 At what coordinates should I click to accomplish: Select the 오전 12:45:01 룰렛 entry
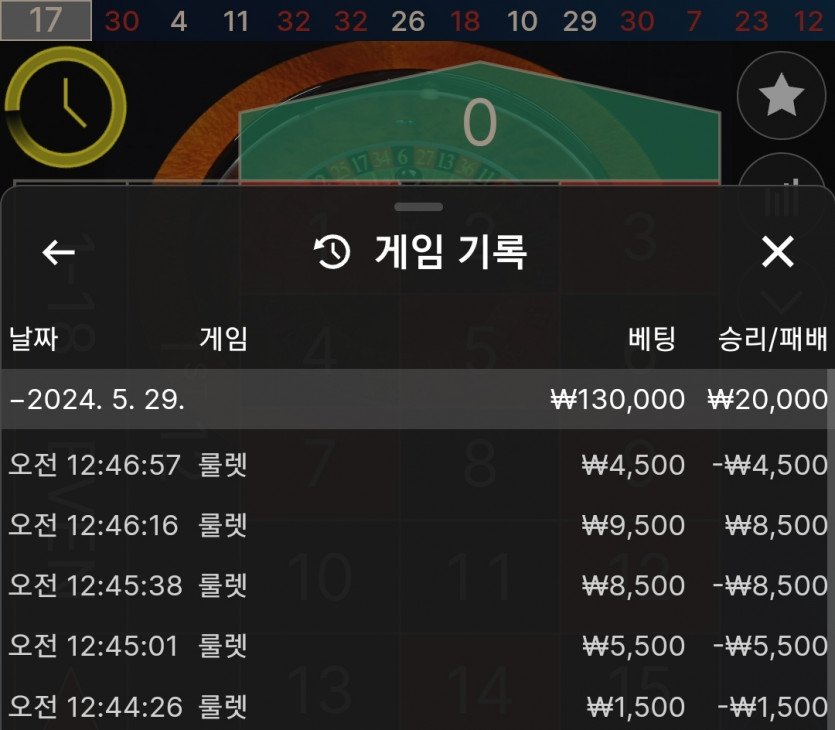(418, 646)
